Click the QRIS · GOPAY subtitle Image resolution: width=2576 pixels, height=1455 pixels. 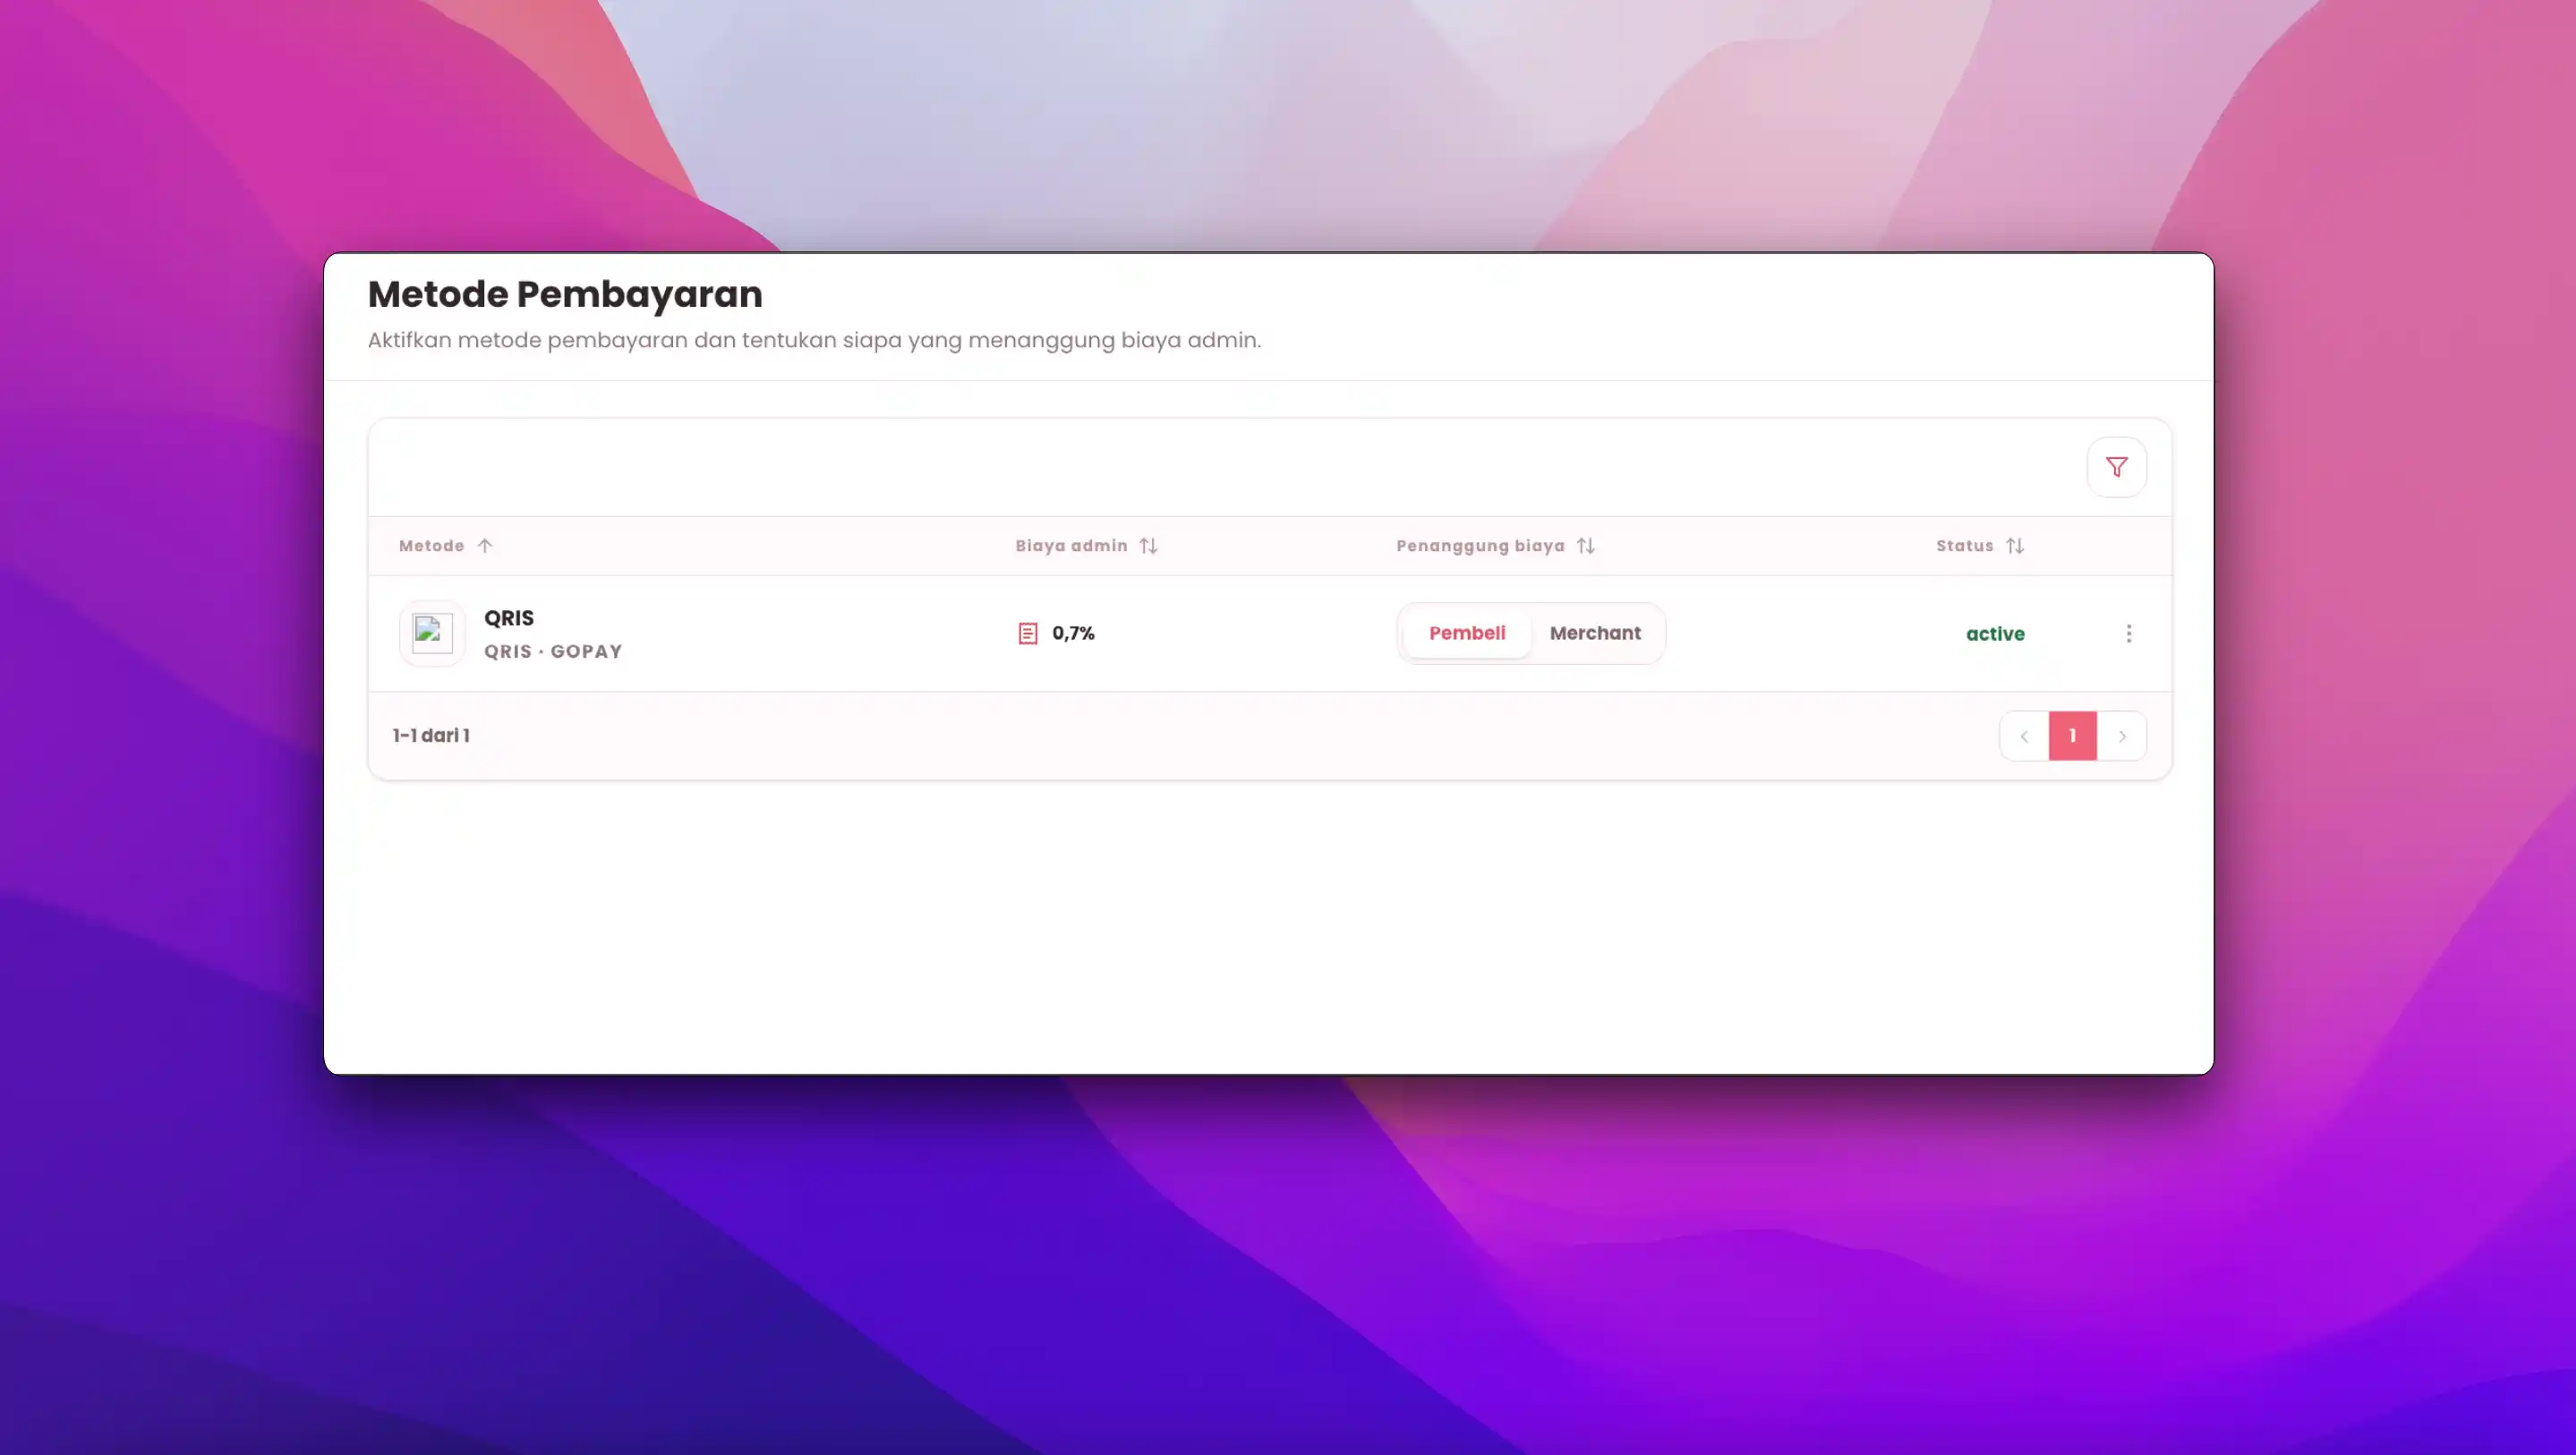553,652
